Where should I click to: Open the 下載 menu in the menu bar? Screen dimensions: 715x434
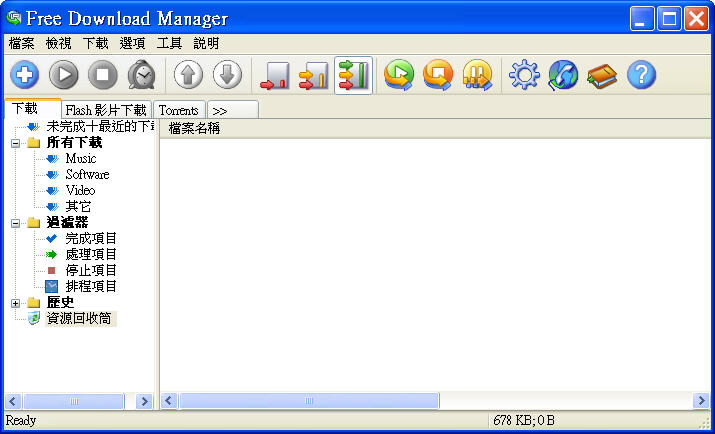(x=95, y=44)
